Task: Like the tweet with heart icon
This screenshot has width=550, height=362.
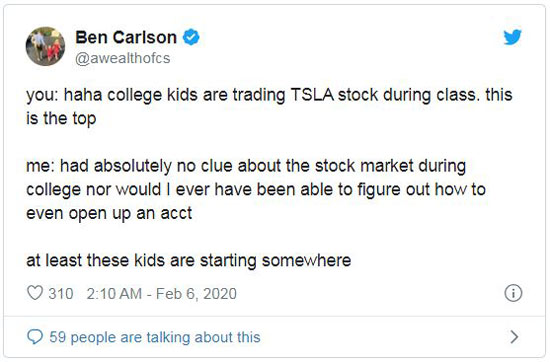Action: point(35,293)
